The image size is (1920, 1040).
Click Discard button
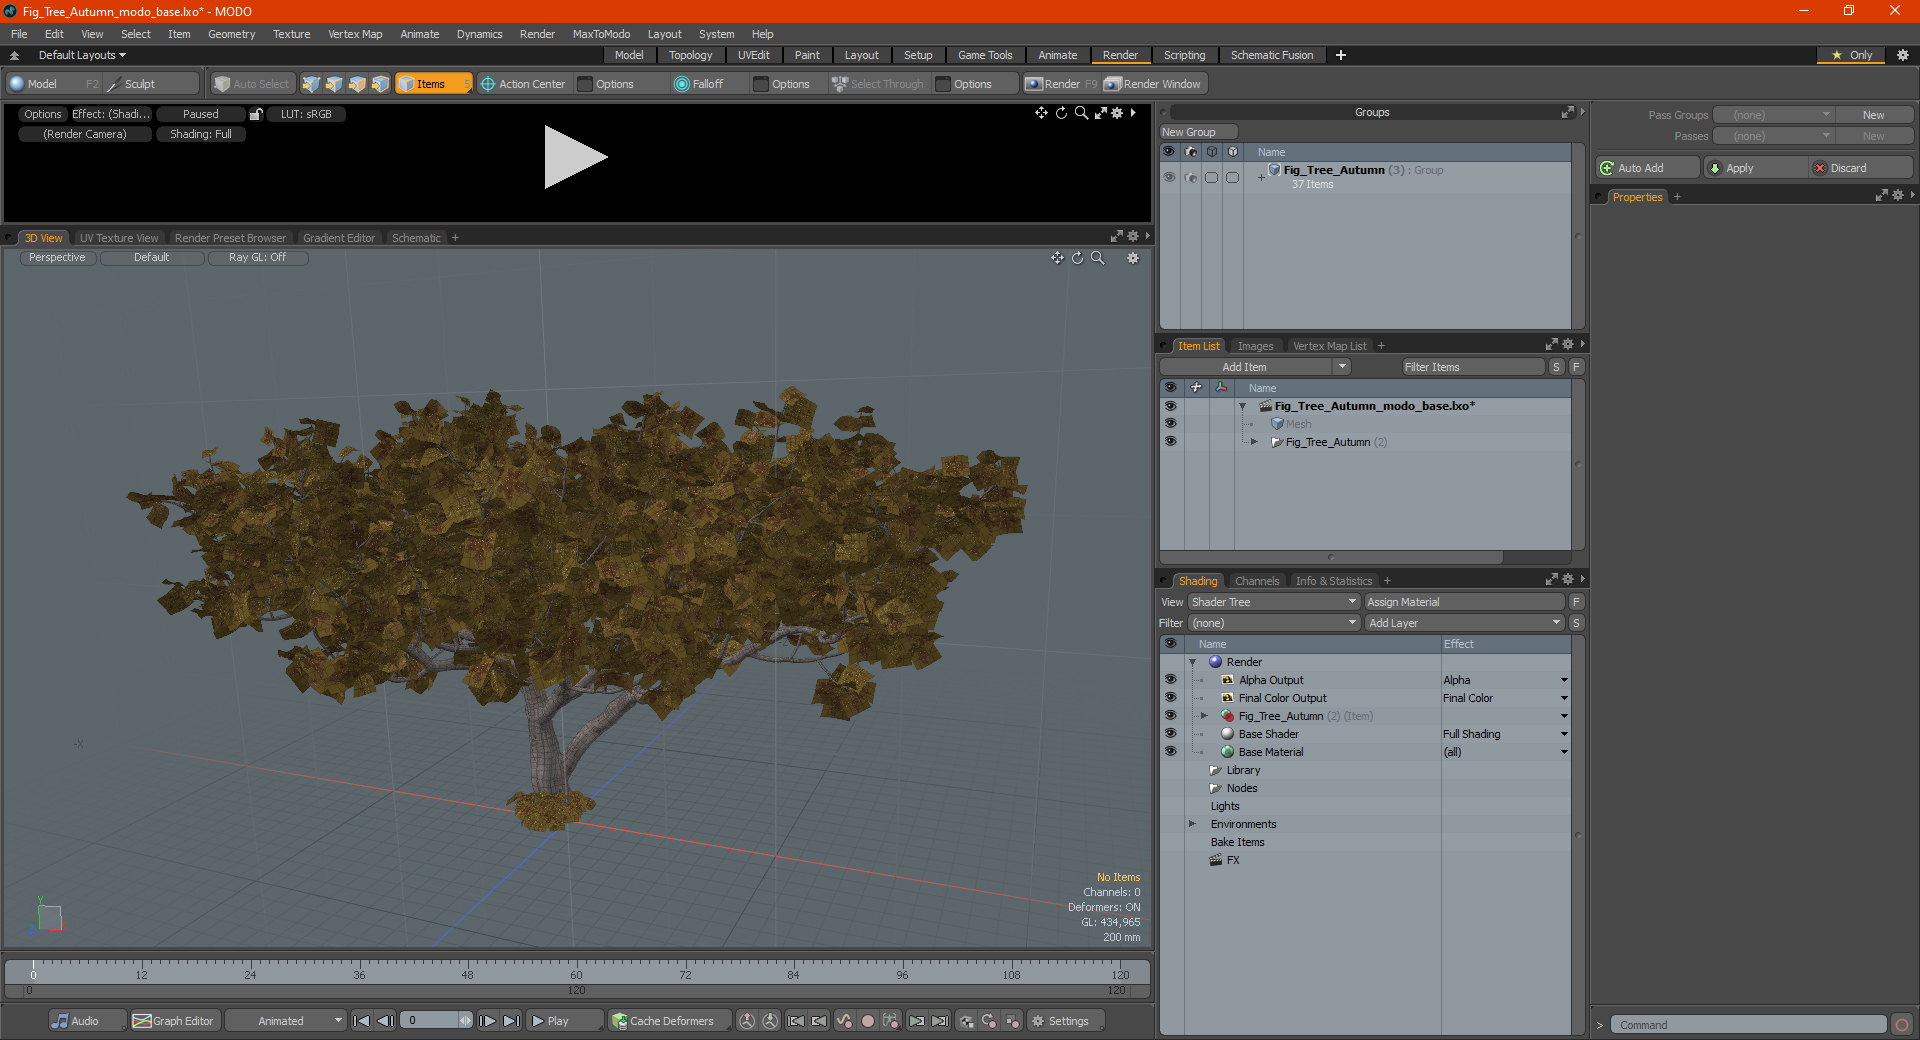(x=1861, y=168)
